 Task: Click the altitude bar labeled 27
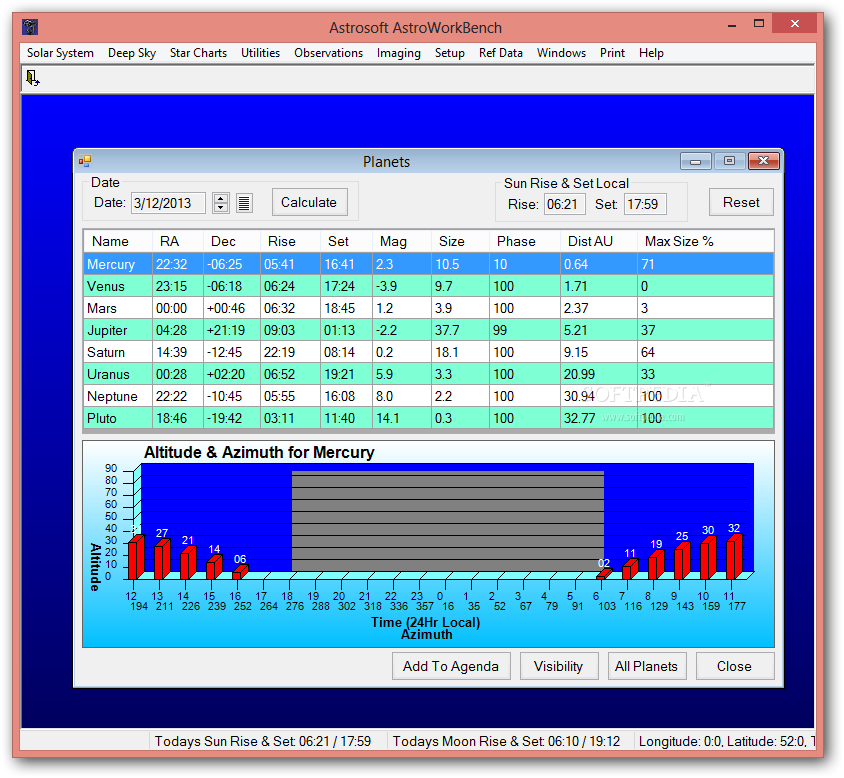[x=162, y=558]
